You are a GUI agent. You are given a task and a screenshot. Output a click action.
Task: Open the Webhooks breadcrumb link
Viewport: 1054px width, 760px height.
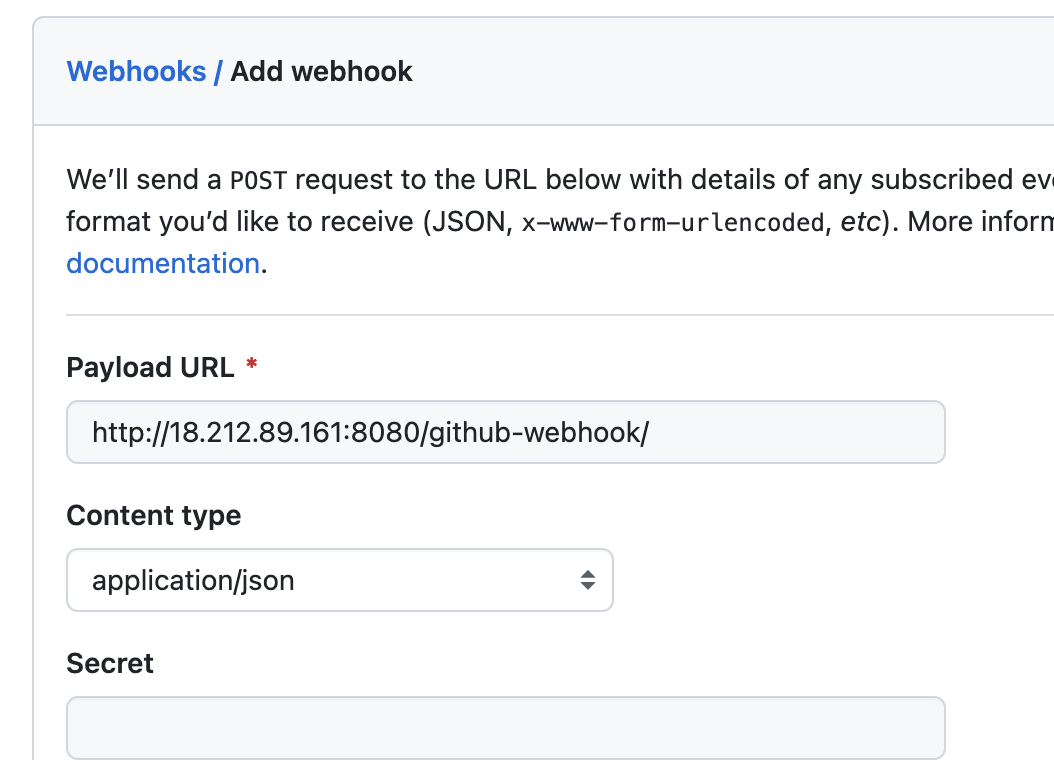click(136, 72)
